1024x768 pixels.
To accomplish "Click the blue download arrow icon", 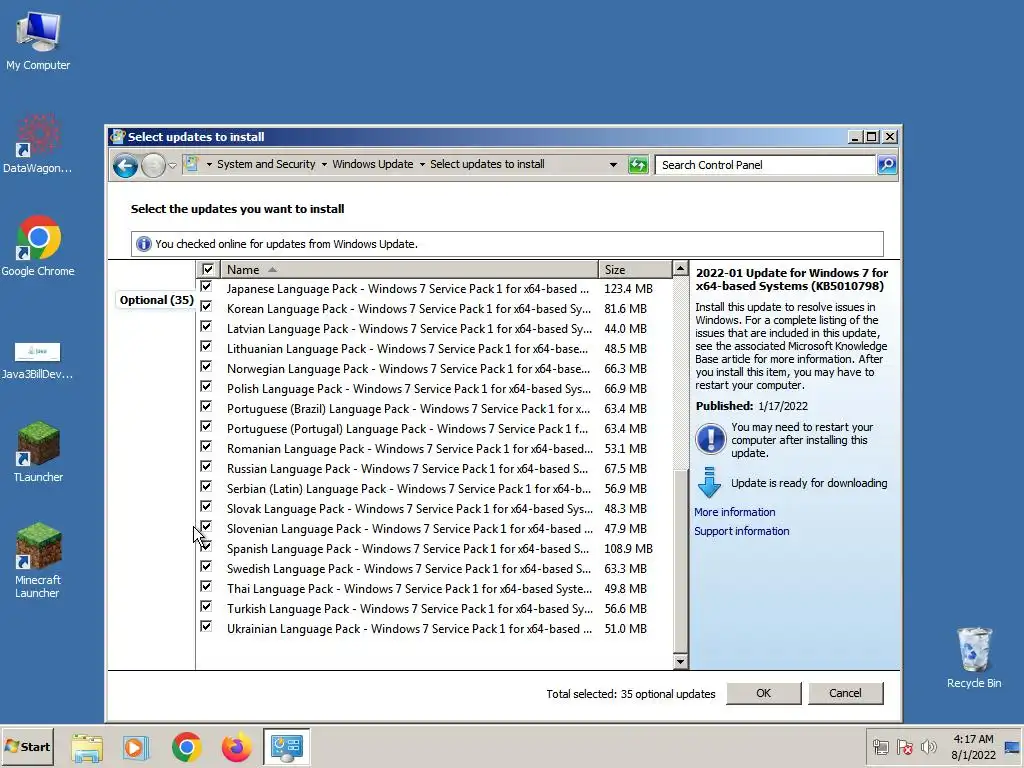I will (709, 483).
